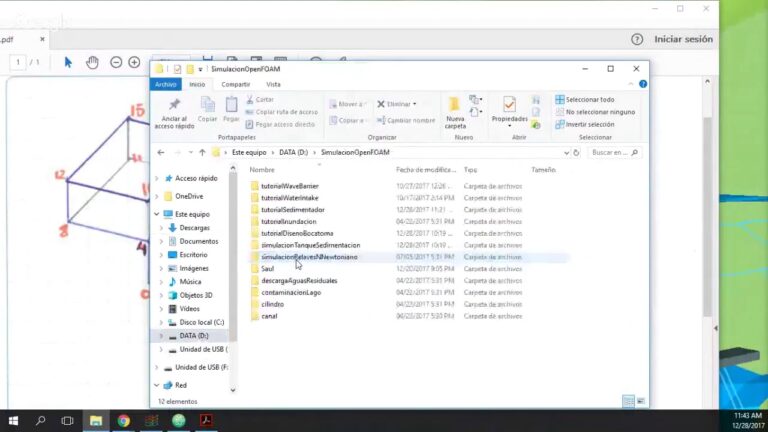The height and width of the screenshot is (432, 768).
Task: Open Propiedades in ribbon
Action: click(509, 112)
